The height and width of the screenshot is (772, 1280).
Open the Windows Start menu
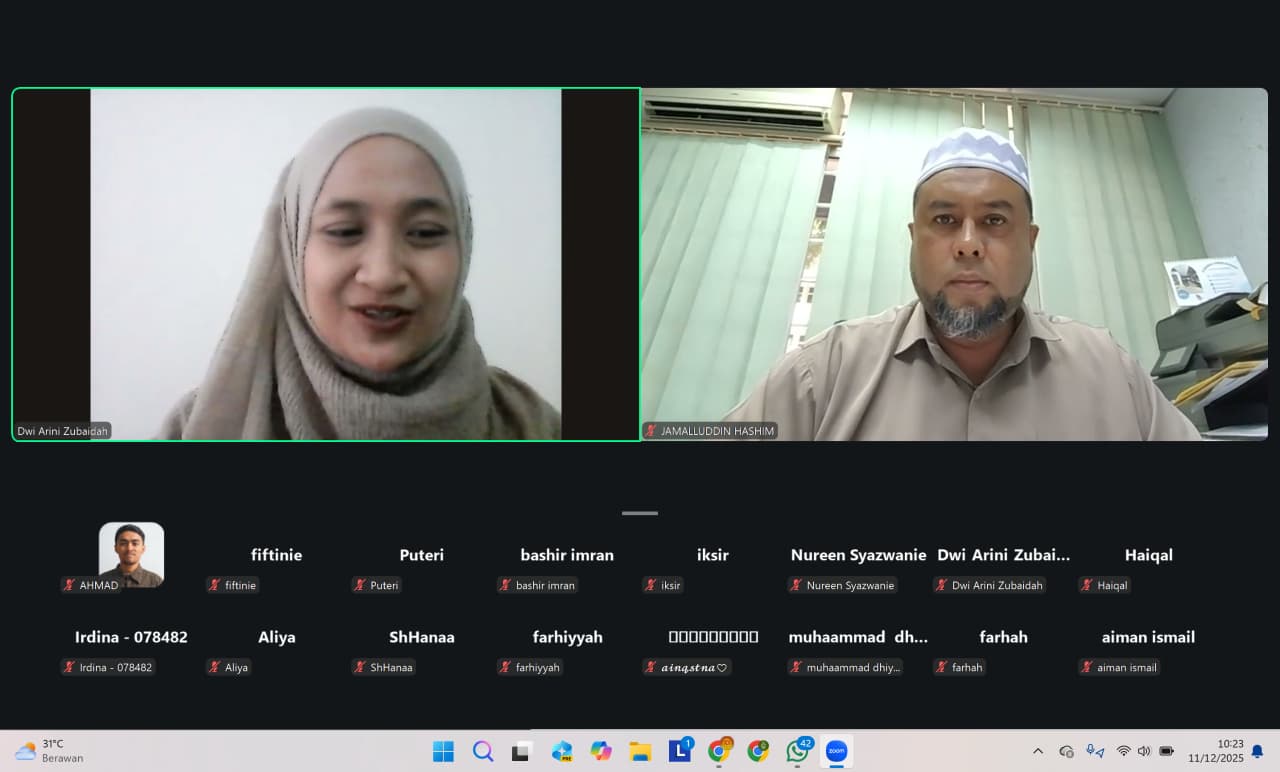point(443,751)
